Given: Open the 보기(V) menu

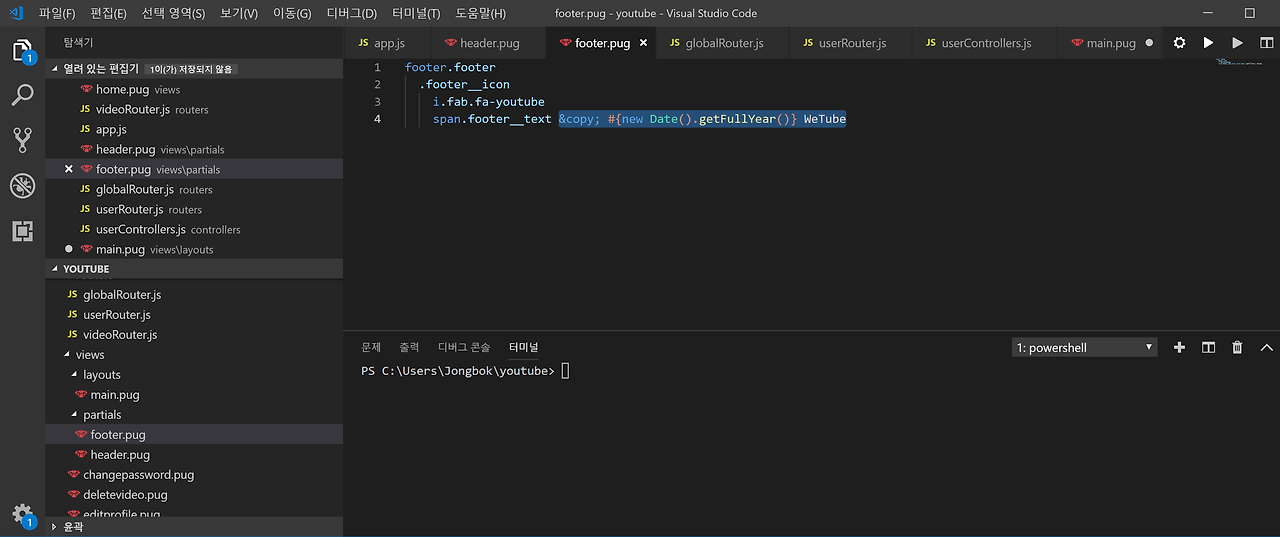Looking at the screenshot, I should 238,13.
